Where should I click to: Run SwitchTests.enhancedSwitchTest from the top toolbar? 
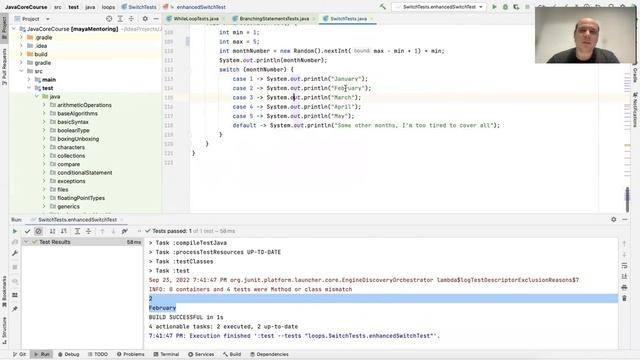[494, 7]
